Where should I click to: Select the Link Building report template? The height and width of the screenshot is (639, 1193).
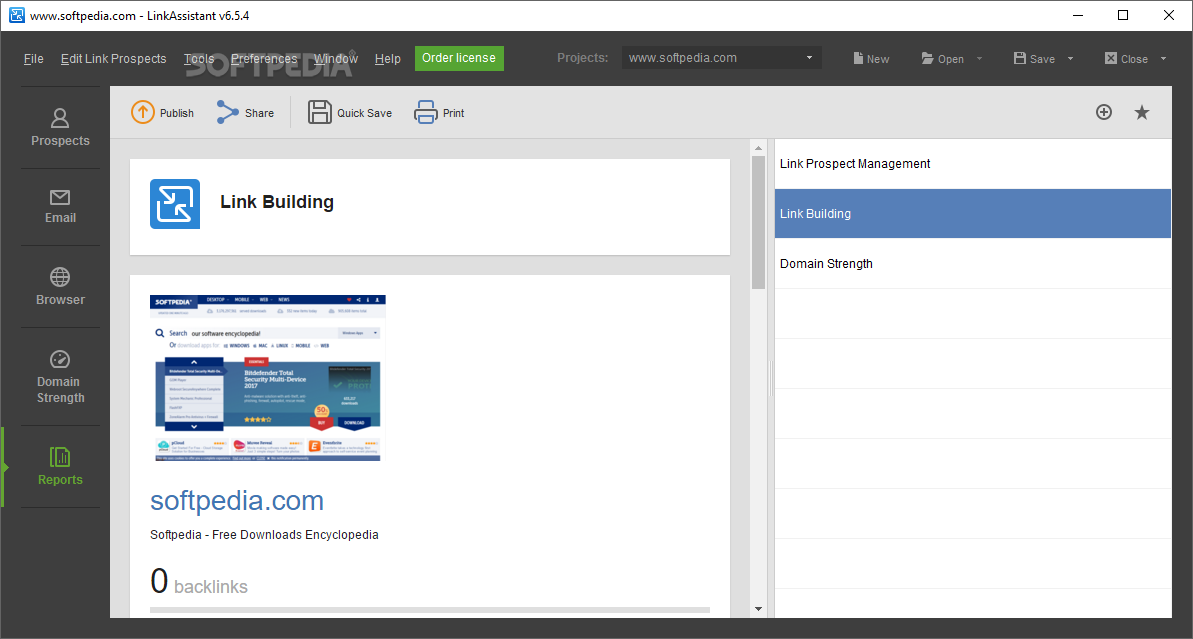[x=972, y=214]
